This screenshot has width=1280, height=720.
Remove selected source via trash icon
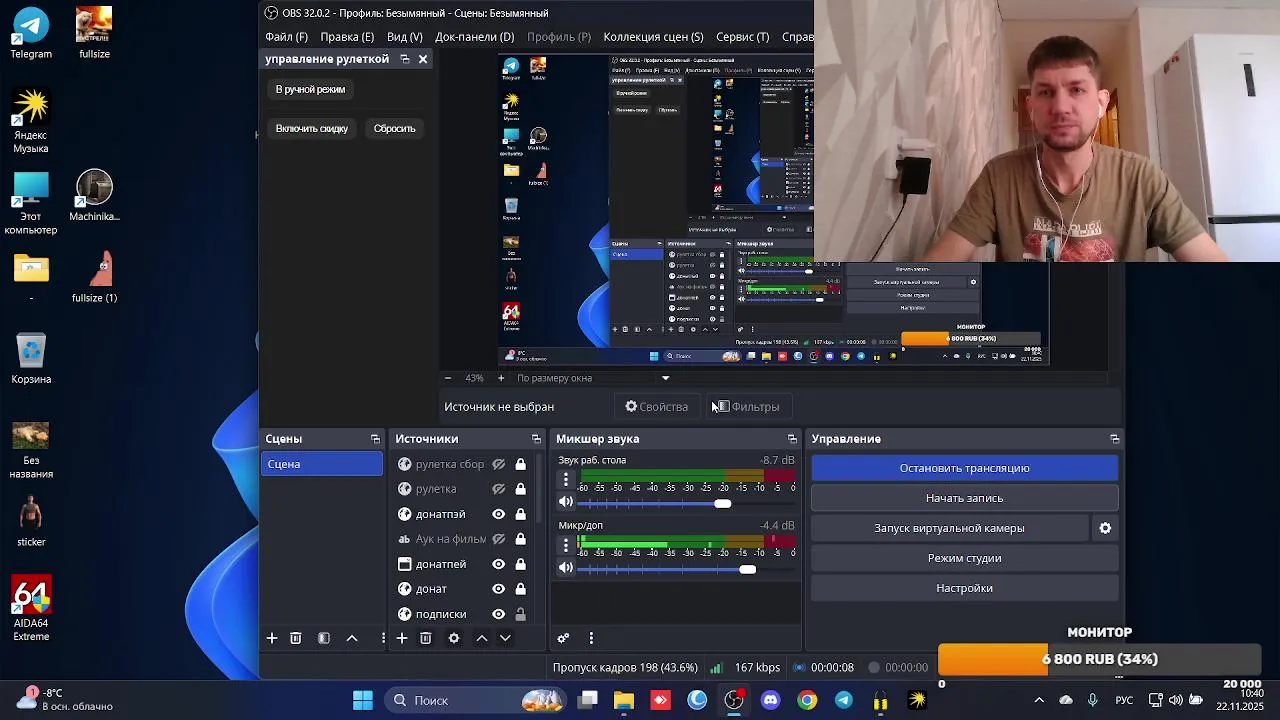click(x=426, y=638)
